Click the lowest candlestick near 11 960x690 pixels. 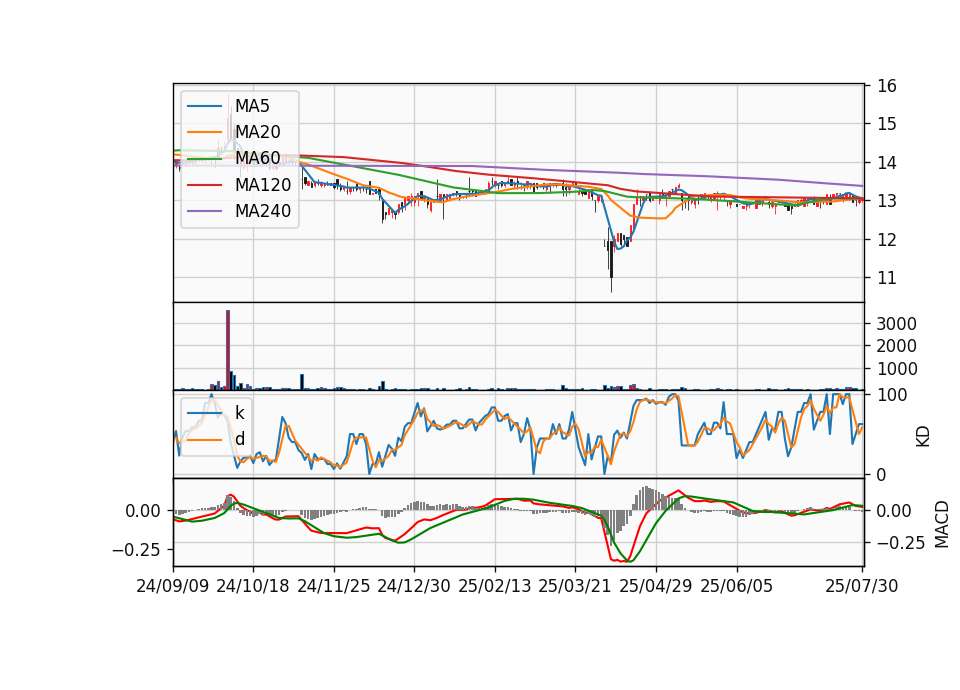pos(611,266)
